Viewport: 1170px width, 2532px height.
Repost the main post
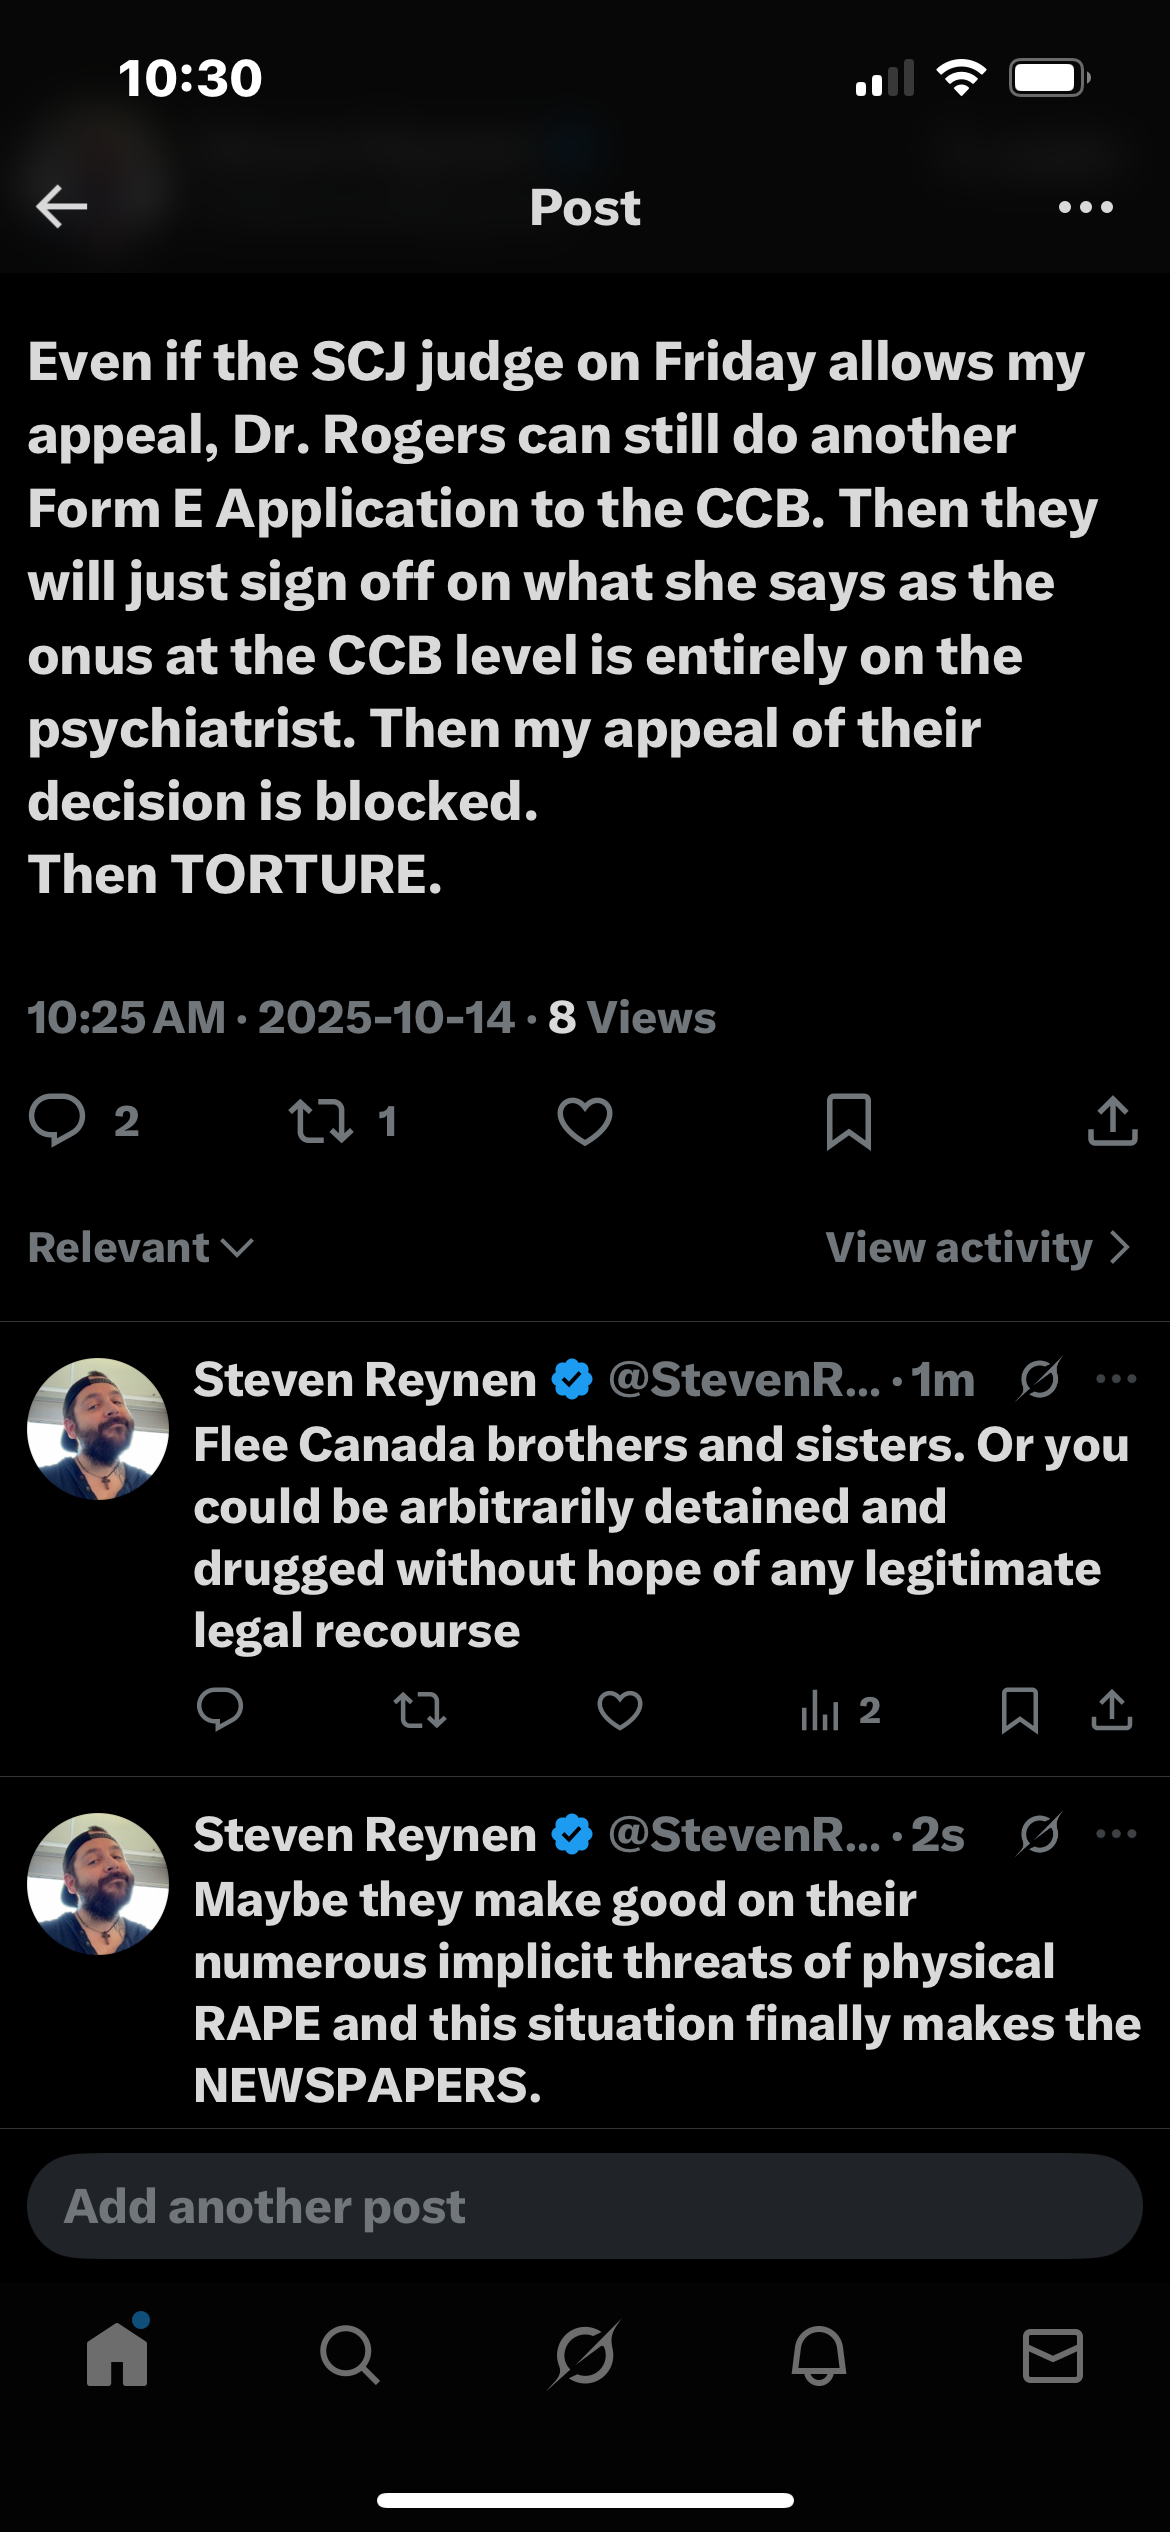point(320,1120)
